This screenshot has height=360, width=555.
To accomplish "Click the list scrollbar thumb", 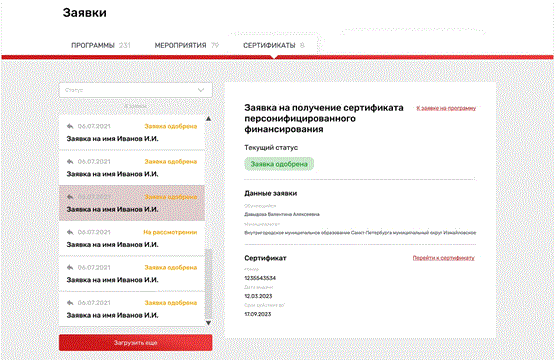I will tap(208, 283).
